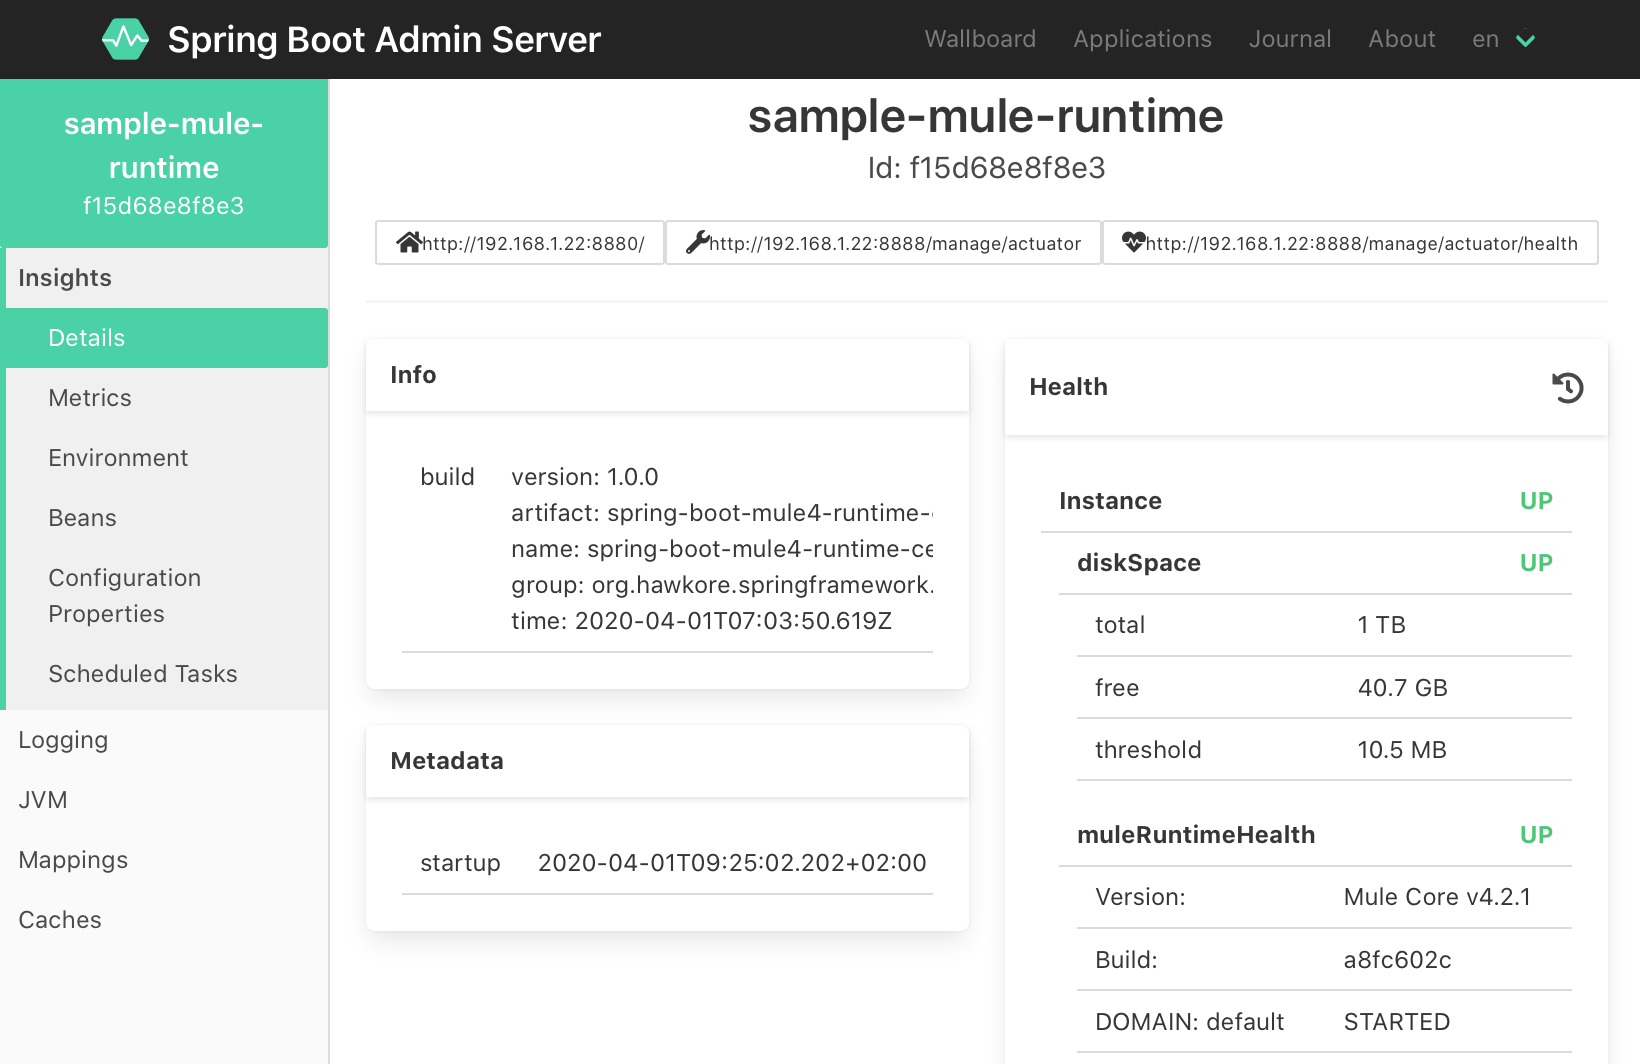Click the Info panel header
Screen dimensions: 1640x1064
tap(667, 375)
